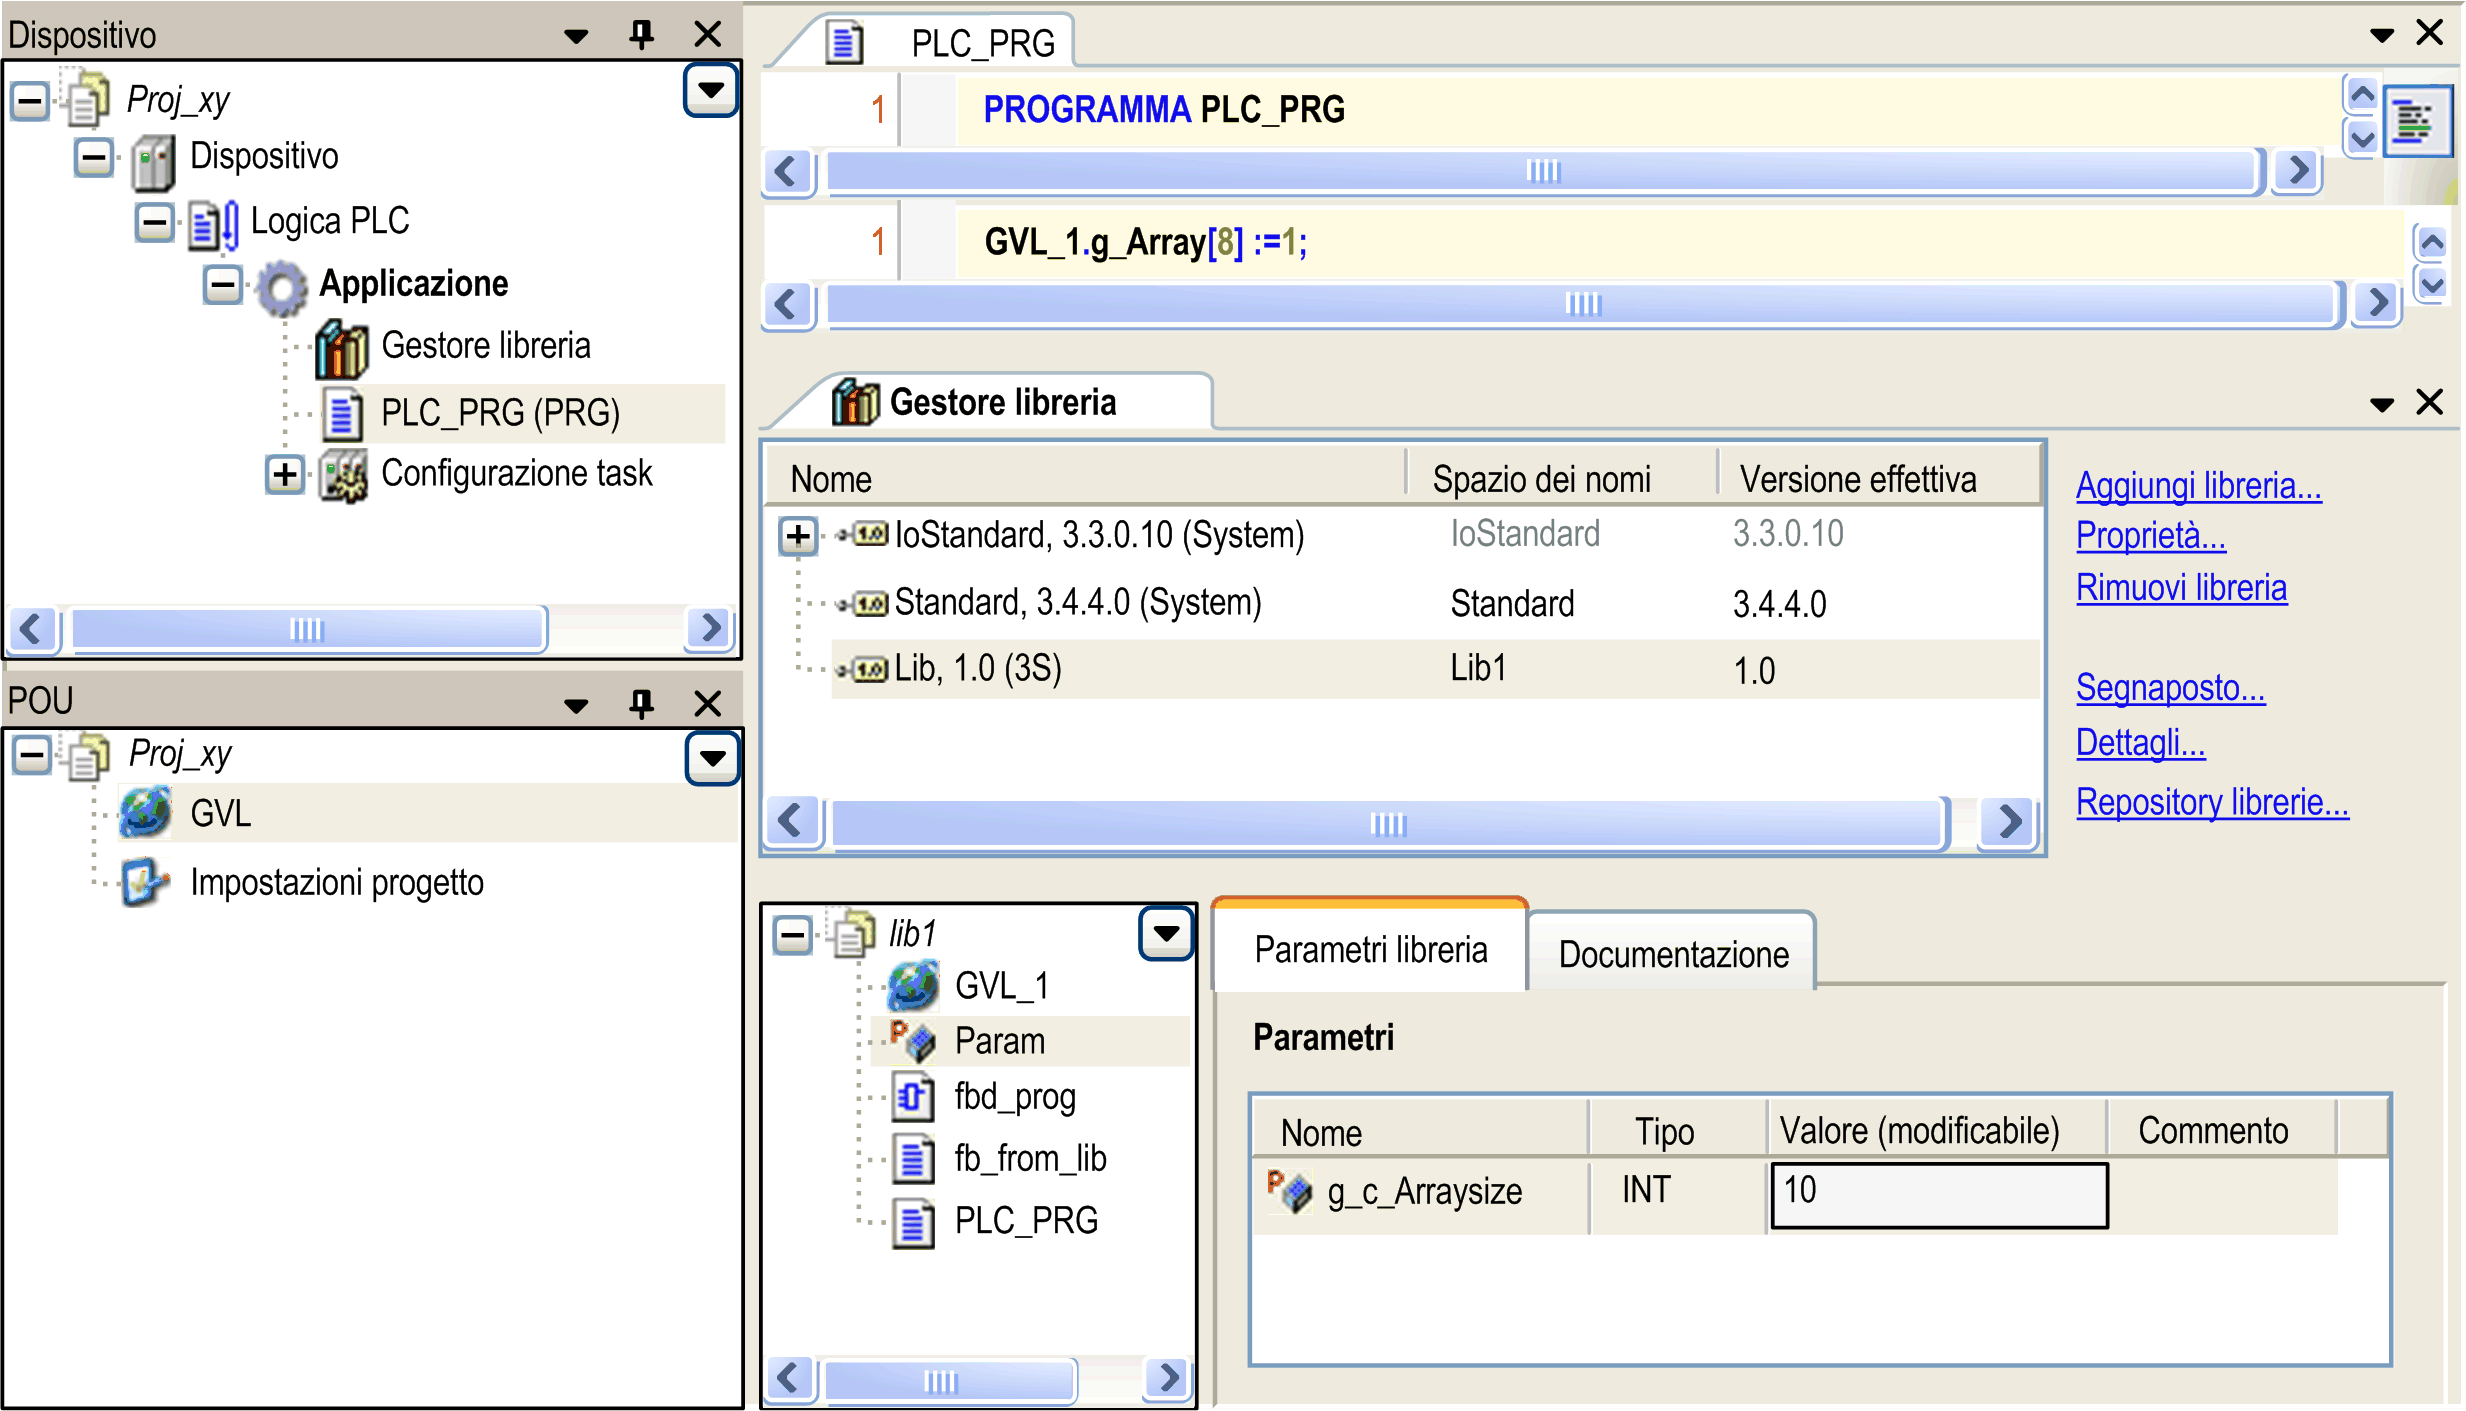The height and width of the screenshot is (1411, 2466).
Task: Open the POU tree view dropdown button
Action: 712,758
